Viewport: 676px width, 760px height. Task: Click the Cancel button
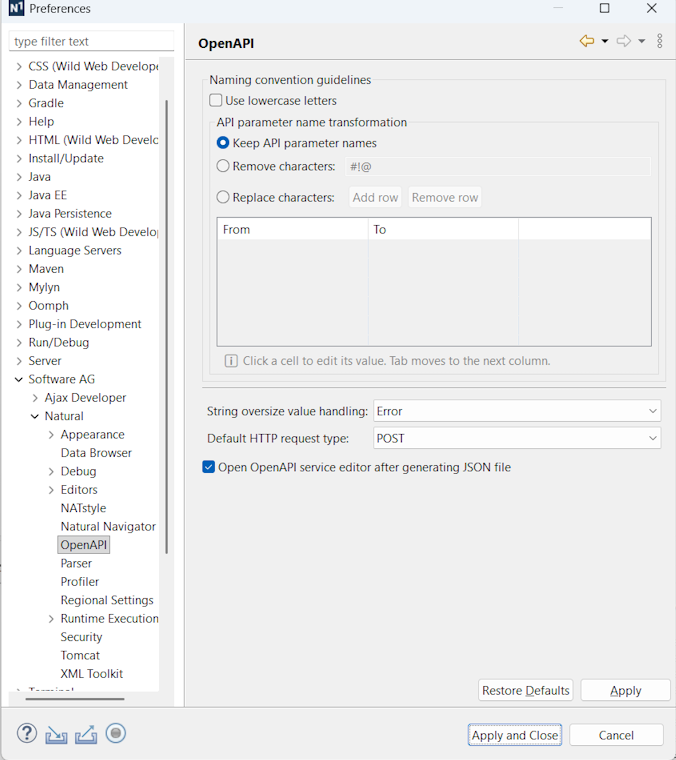click(616, 735)
